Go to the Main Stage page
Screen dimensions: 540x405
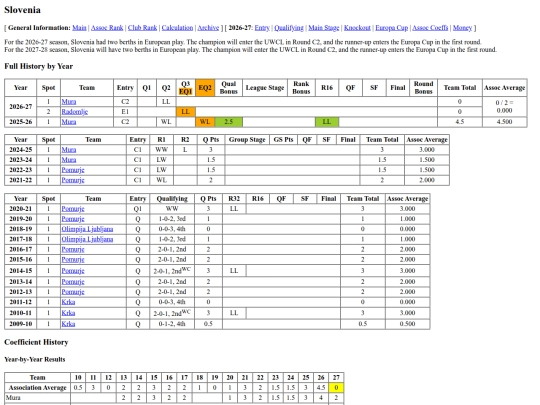[x=323, y=28]
